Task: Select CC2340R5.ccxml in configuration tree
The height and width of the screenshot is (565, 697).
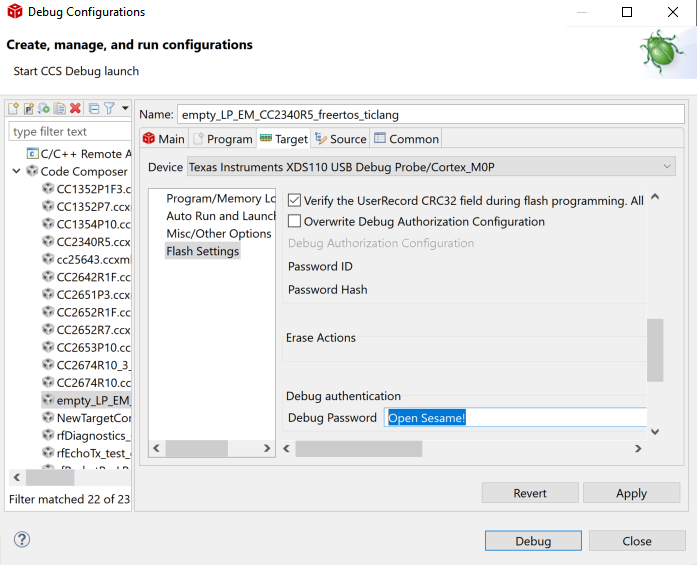Action: pos(93,241)
